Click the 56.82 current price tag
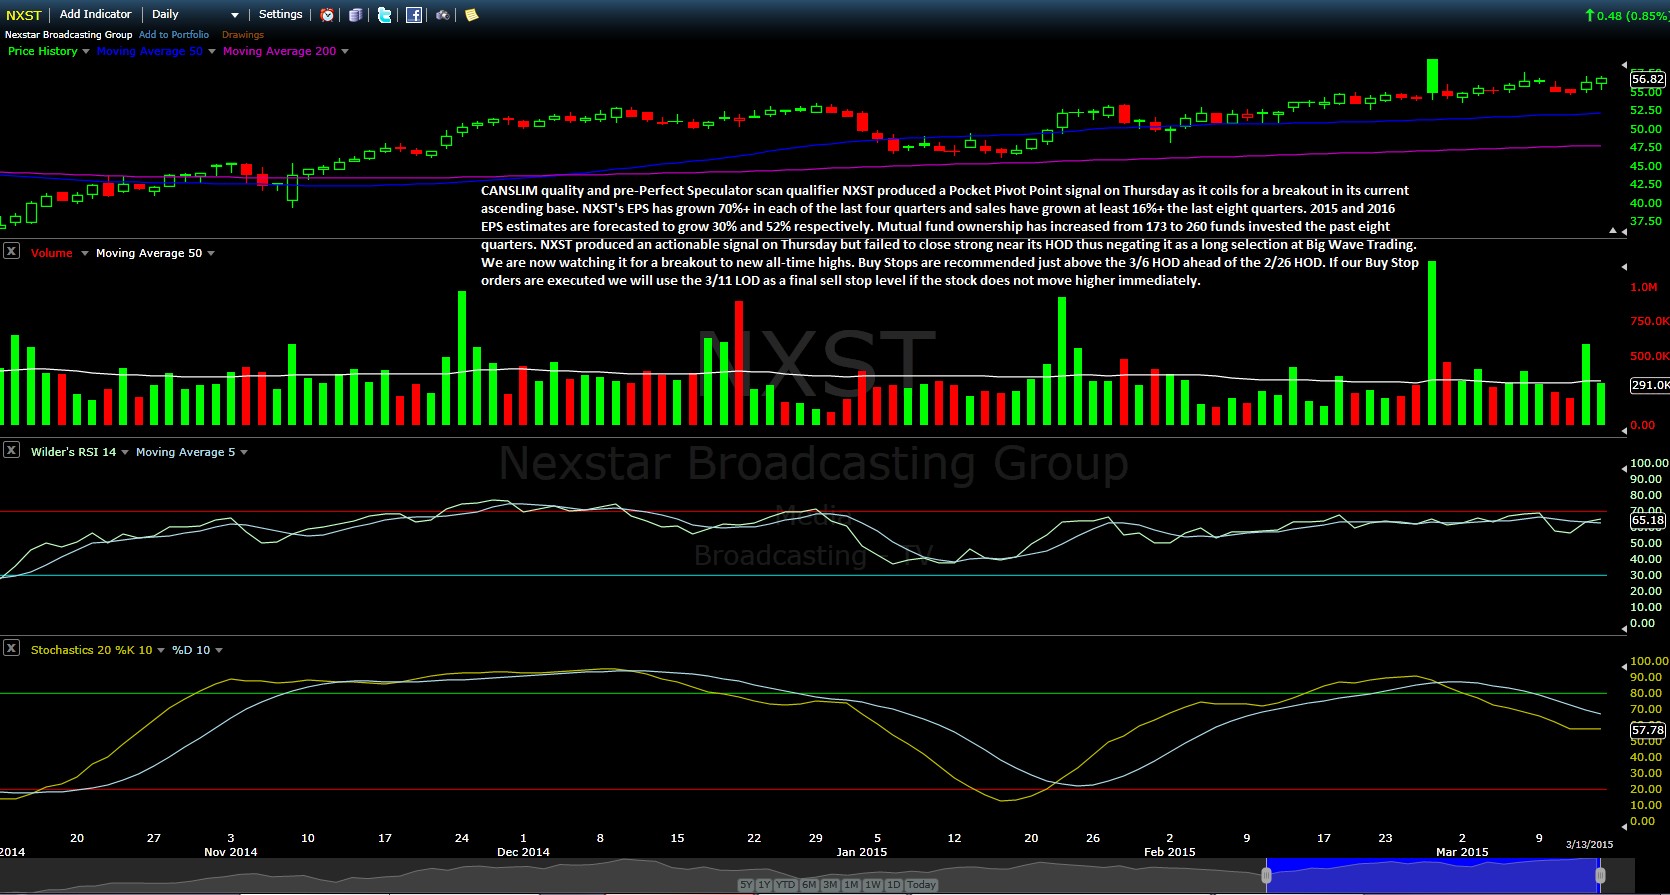This screenshot has width=1670, height=895. (x=1648, y=79)
